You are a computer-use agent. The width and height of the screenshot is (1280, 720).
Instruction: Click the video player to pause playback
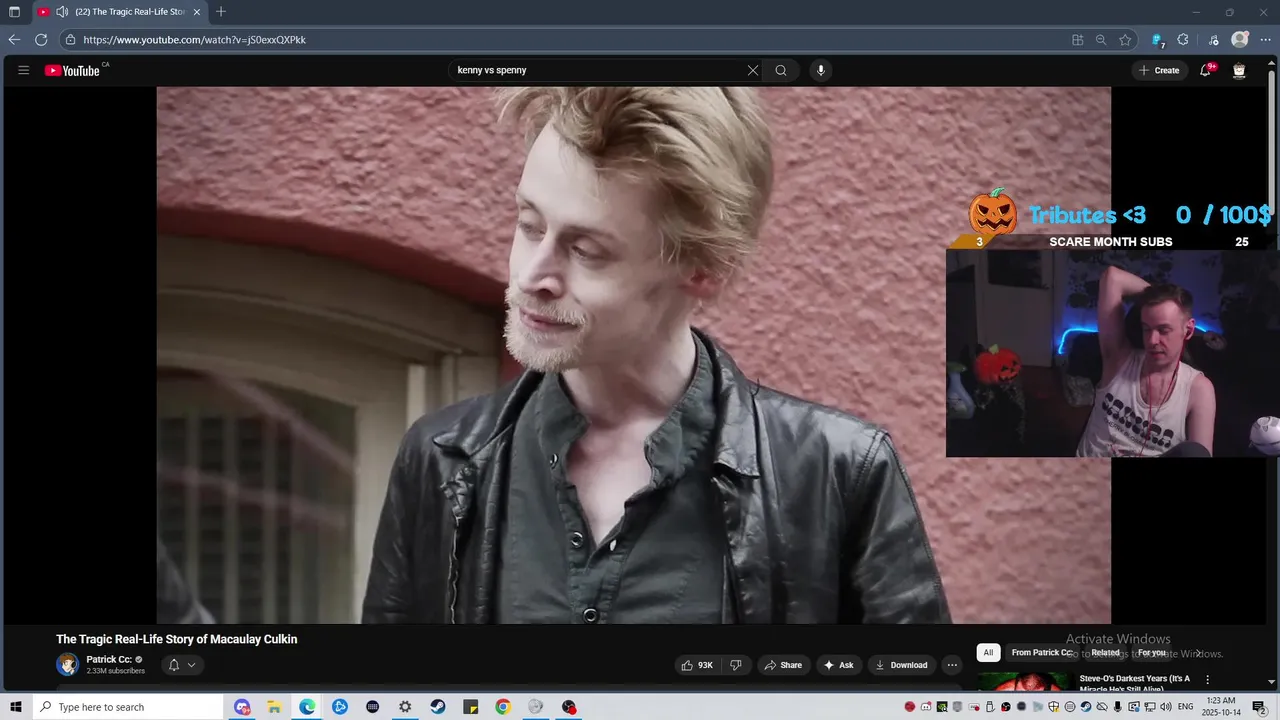point(633,355)
